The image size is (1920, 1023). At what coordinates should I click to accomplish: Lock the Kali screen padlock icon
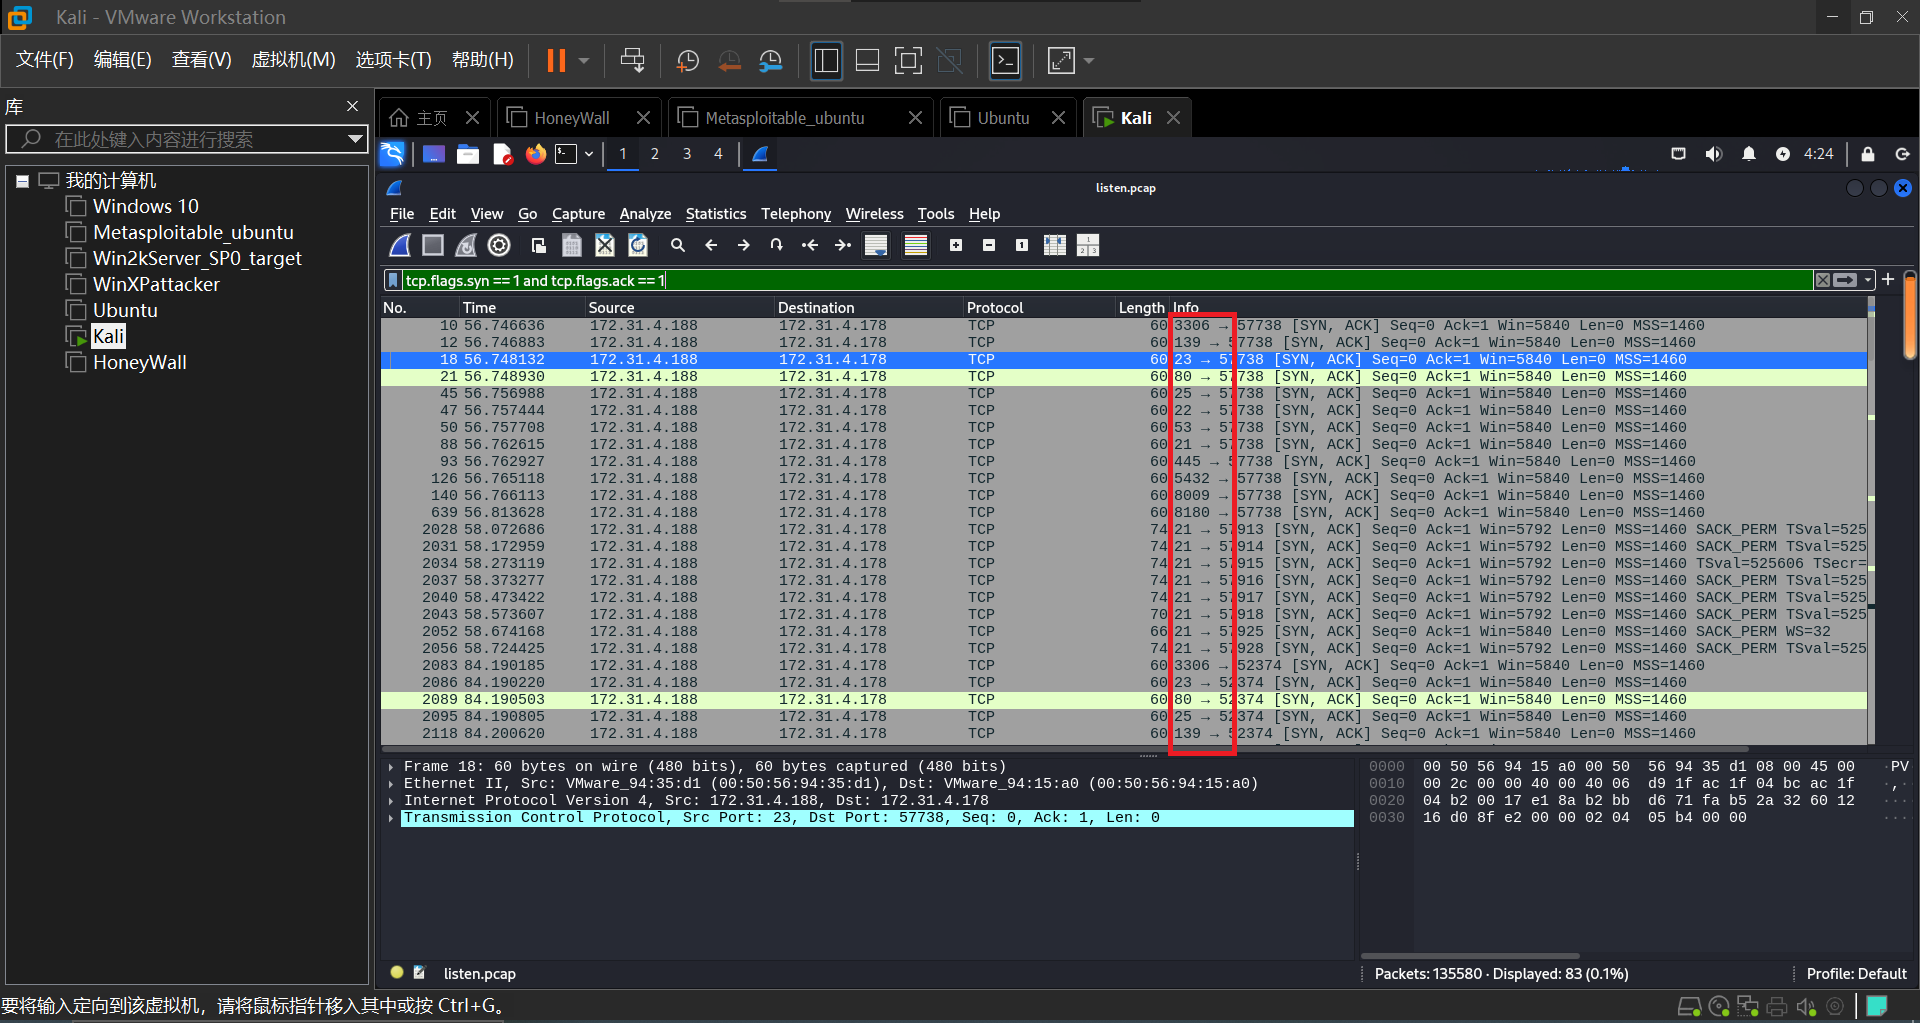1867,154
